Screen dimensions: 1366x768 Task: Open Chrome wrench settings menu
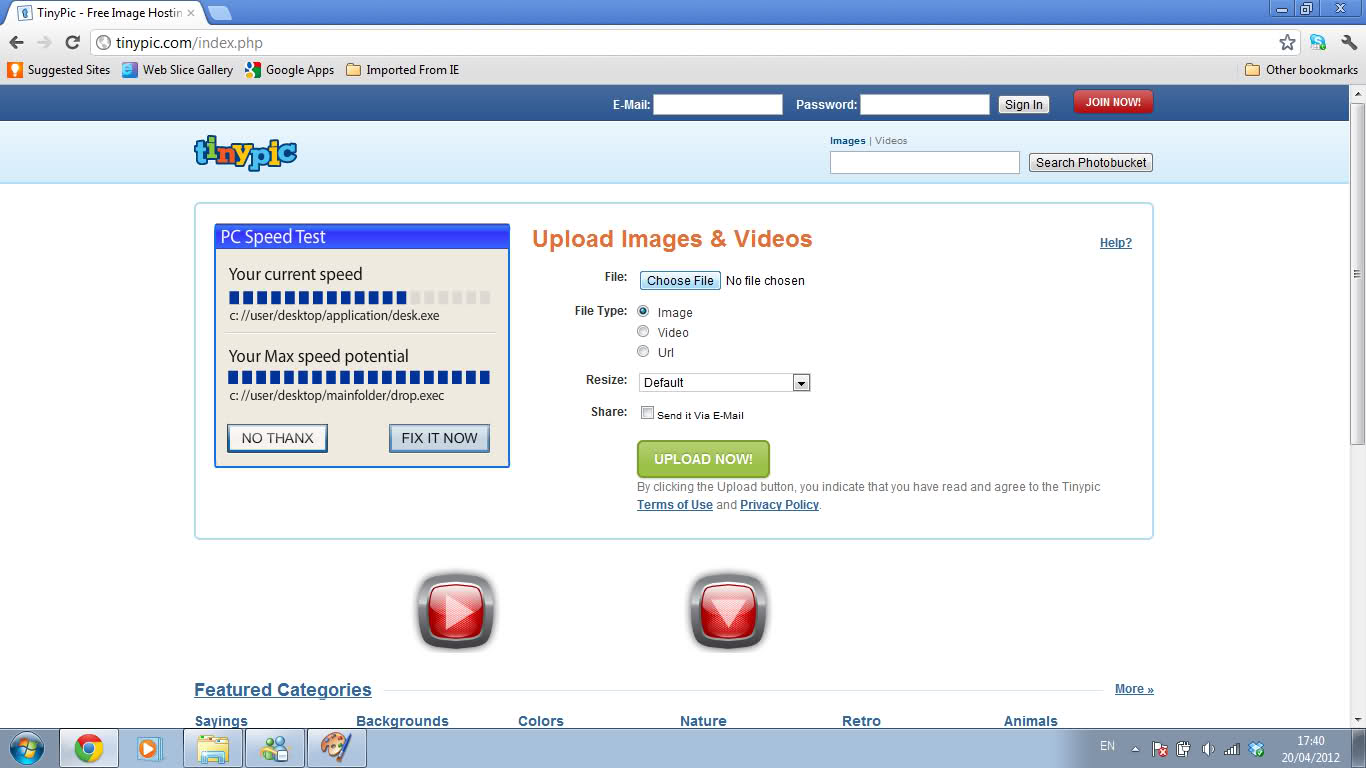pos(1348,43)
